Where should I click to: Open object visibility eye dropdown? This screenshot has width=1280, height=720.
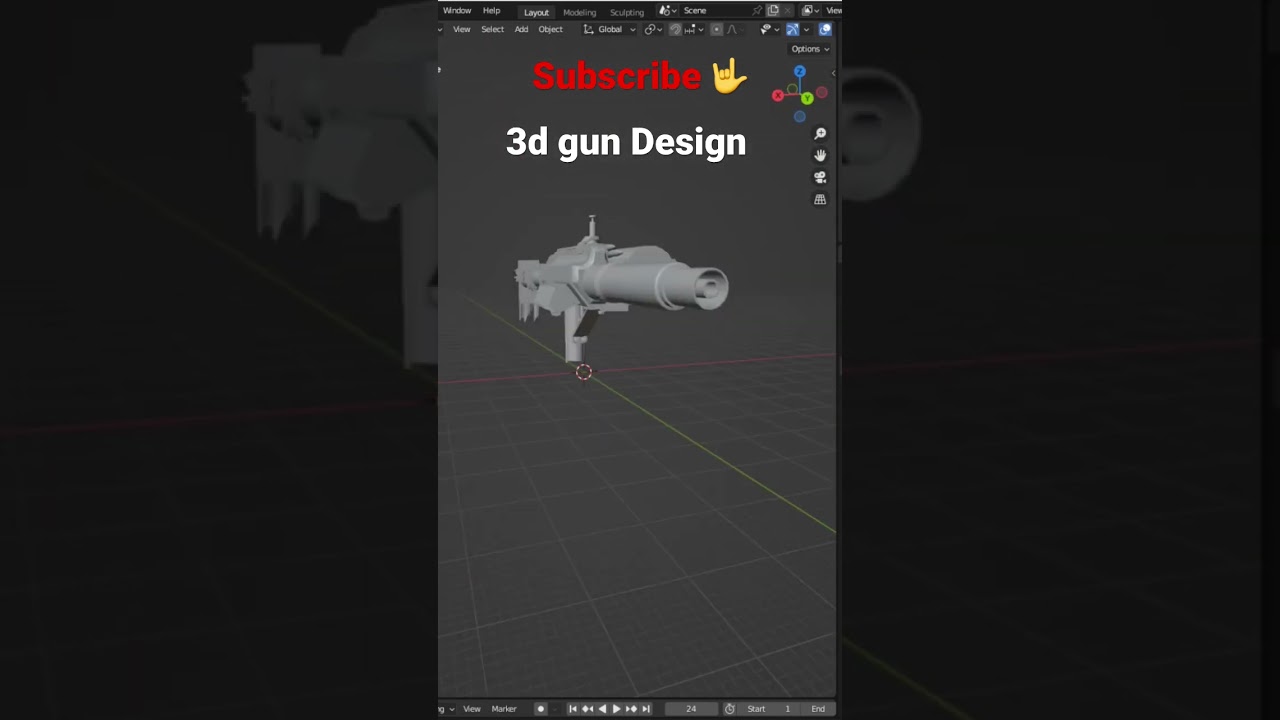coord(769,29)
